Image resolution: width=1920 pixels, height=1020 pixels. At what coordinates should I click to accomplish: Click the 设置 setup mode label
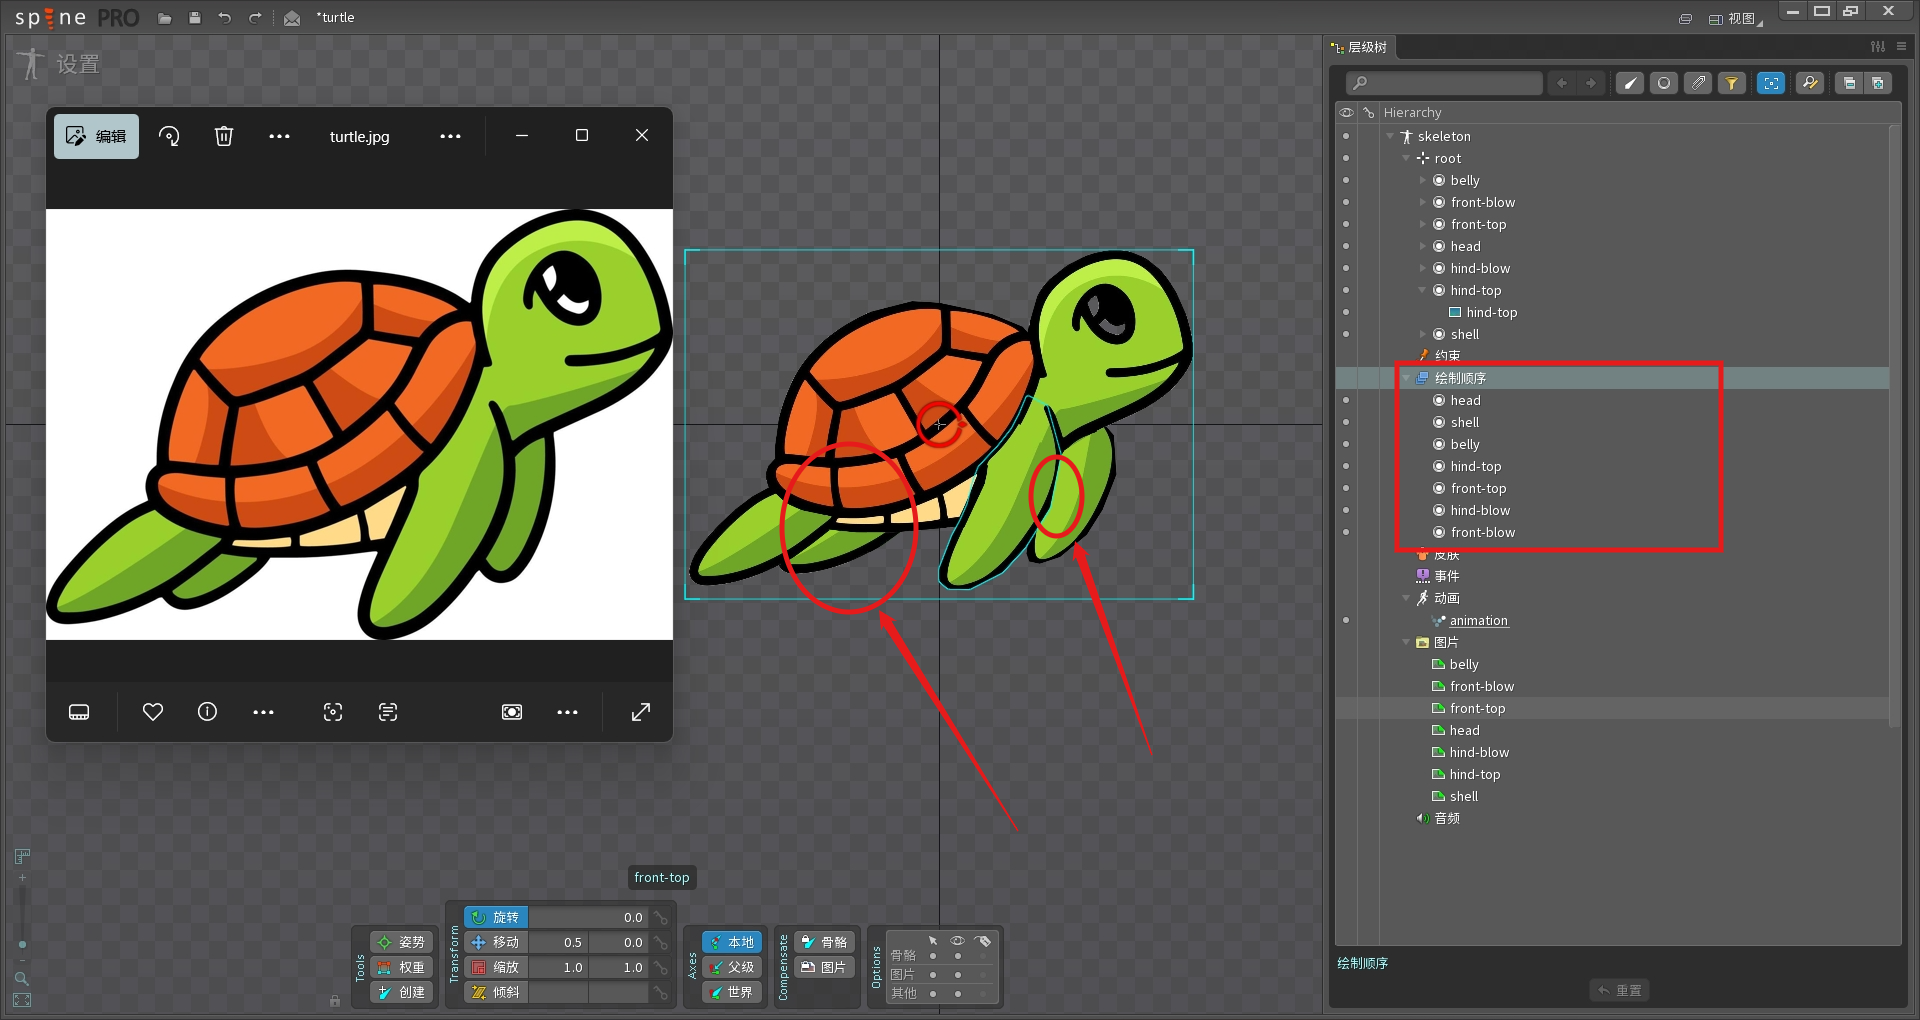click(x=78, y=64)
